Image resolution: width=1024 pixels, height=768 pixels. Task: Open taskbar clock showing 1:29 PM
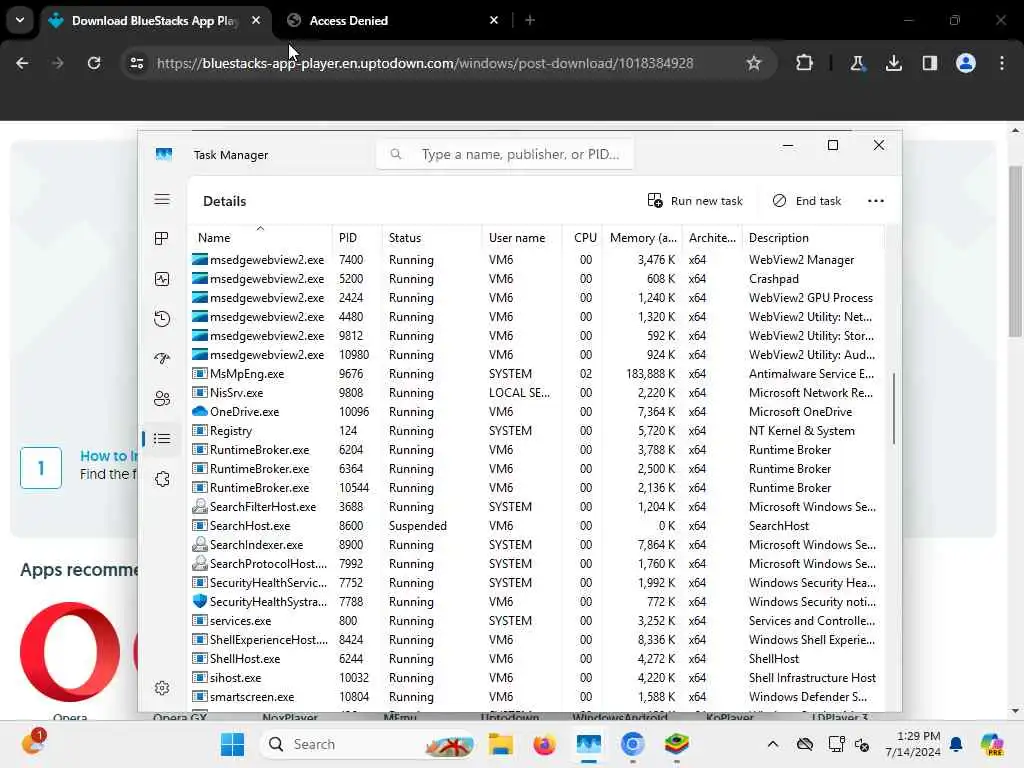click(912, 744)
